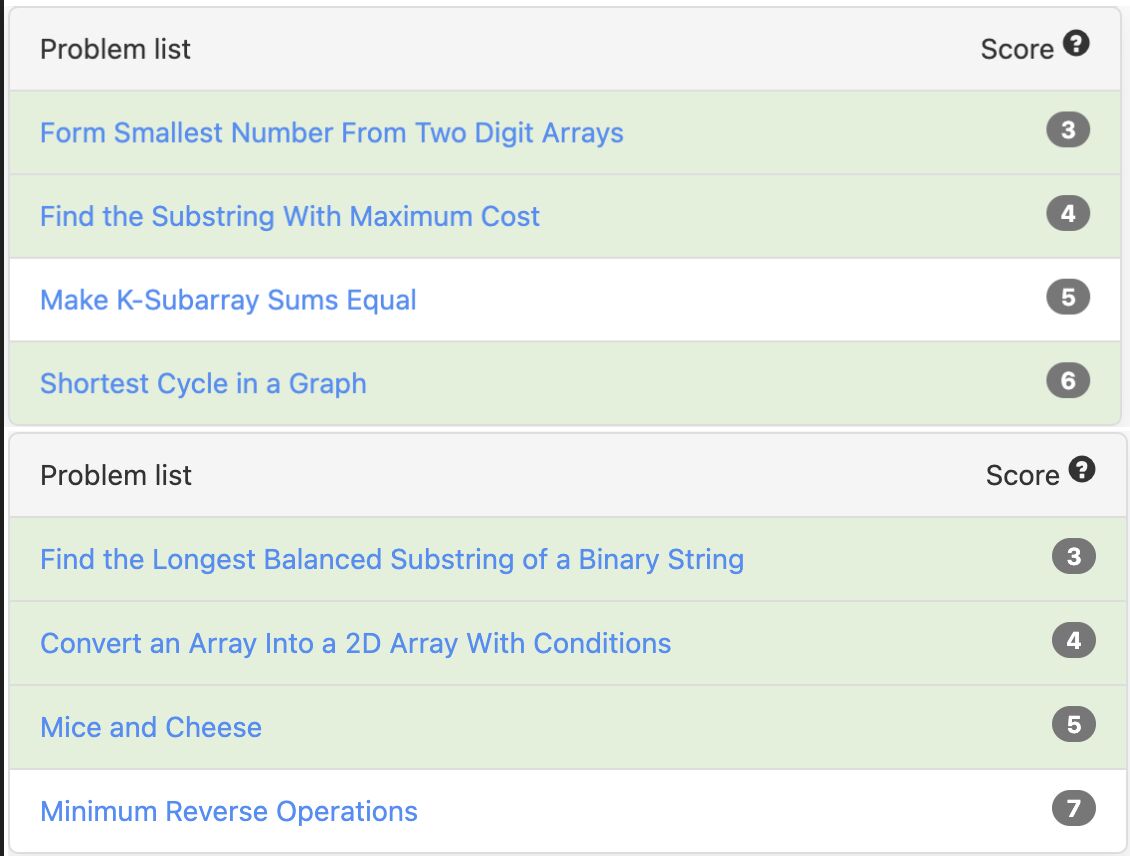
Task: Click Problem list heading above Longest Balanced Substring
Action: [115, 475]
